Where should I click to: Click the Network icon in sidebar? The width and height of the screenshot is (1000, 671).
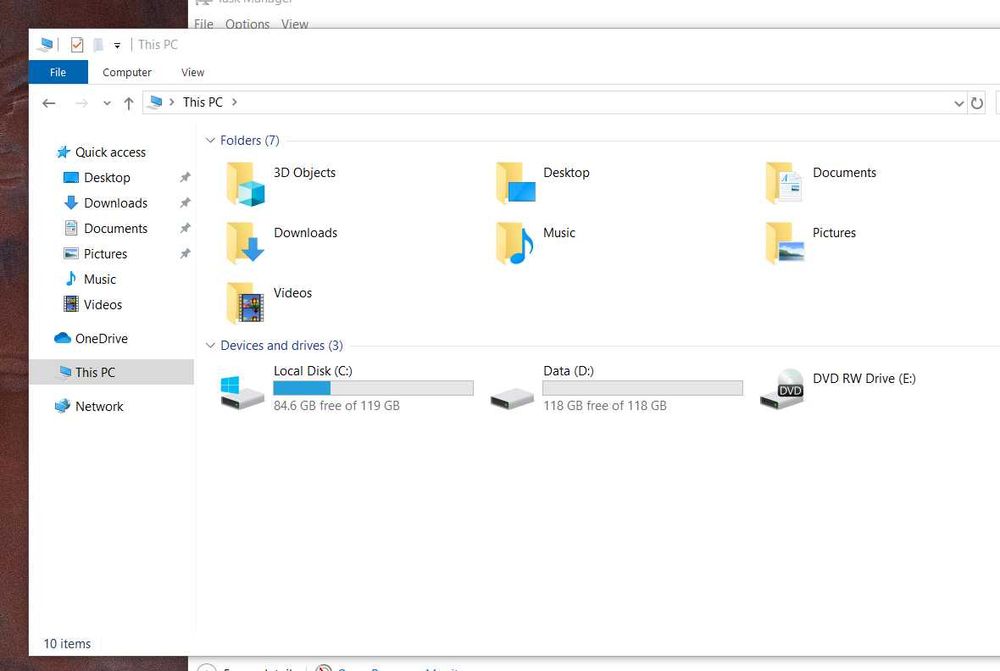pos(62,406)
